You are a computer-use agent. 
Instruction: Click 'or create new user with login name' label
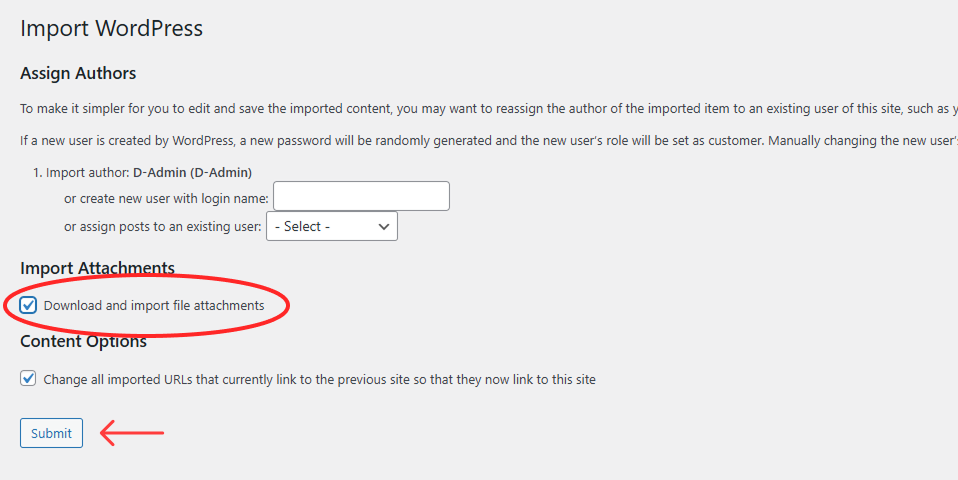(166, 198)
